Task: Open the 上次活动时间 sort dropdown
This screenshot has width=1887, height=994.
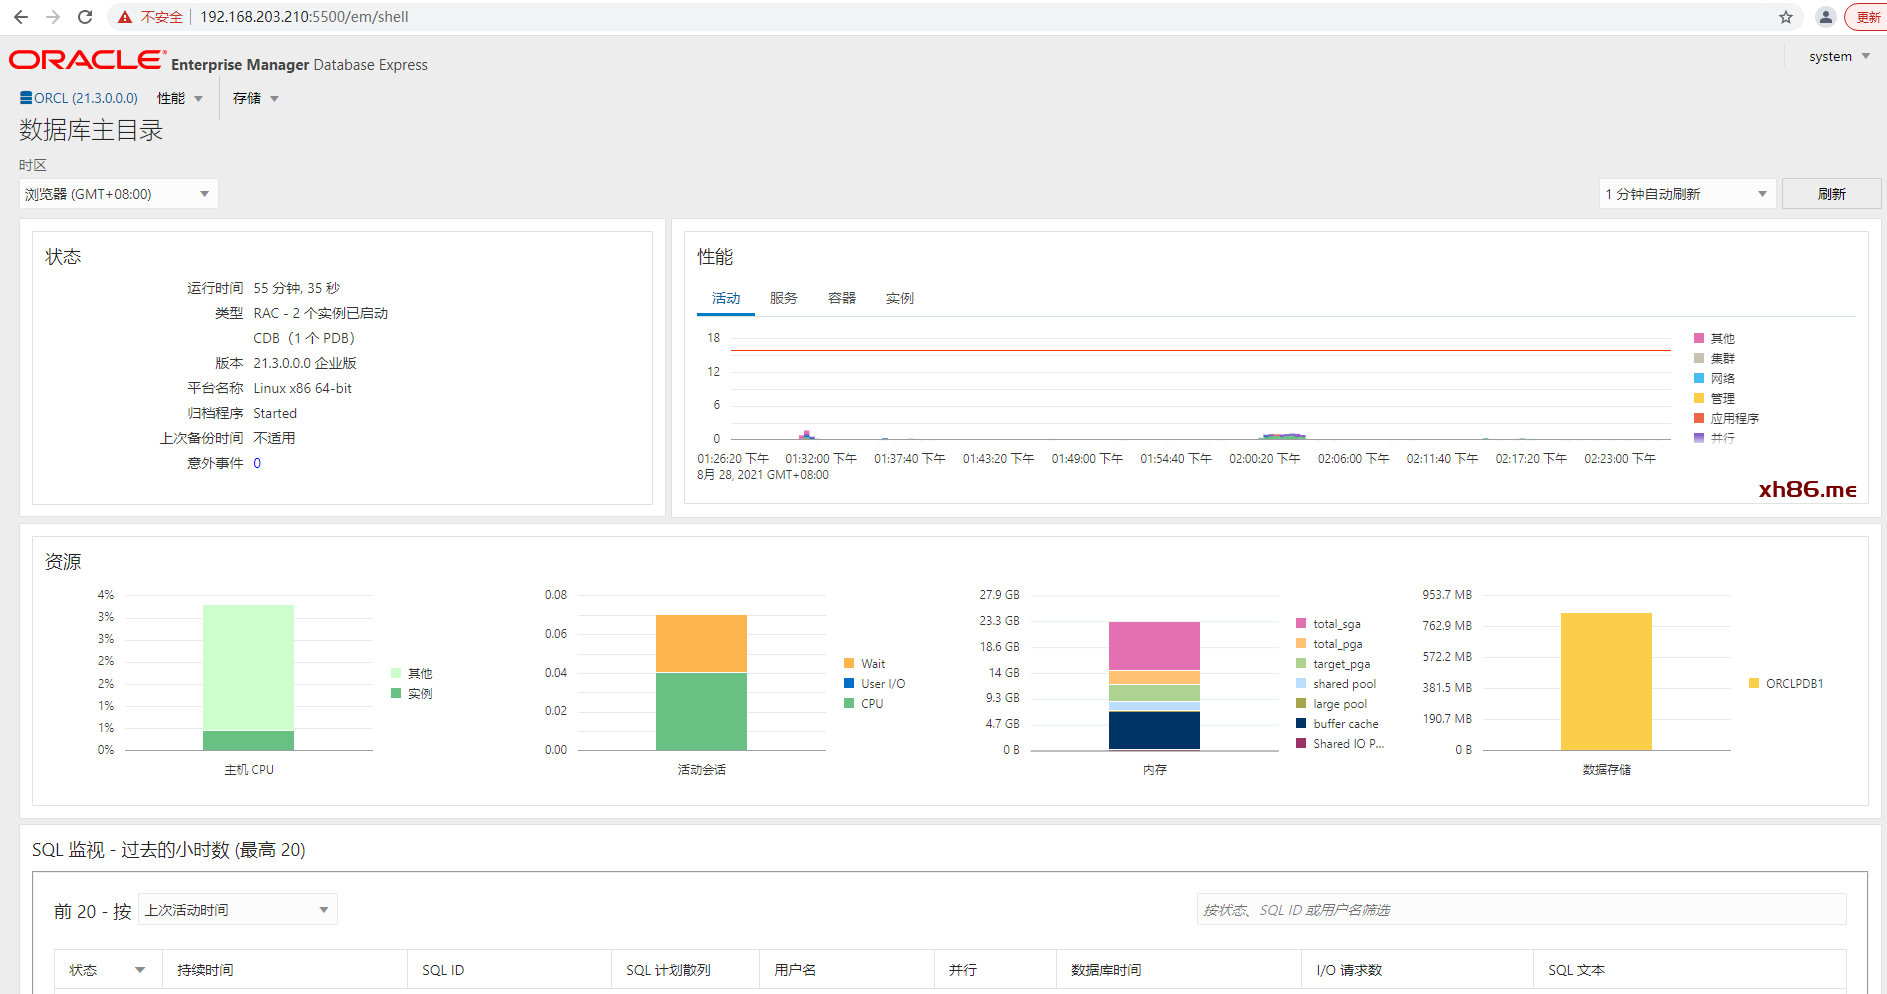Action: click(237, 910)
